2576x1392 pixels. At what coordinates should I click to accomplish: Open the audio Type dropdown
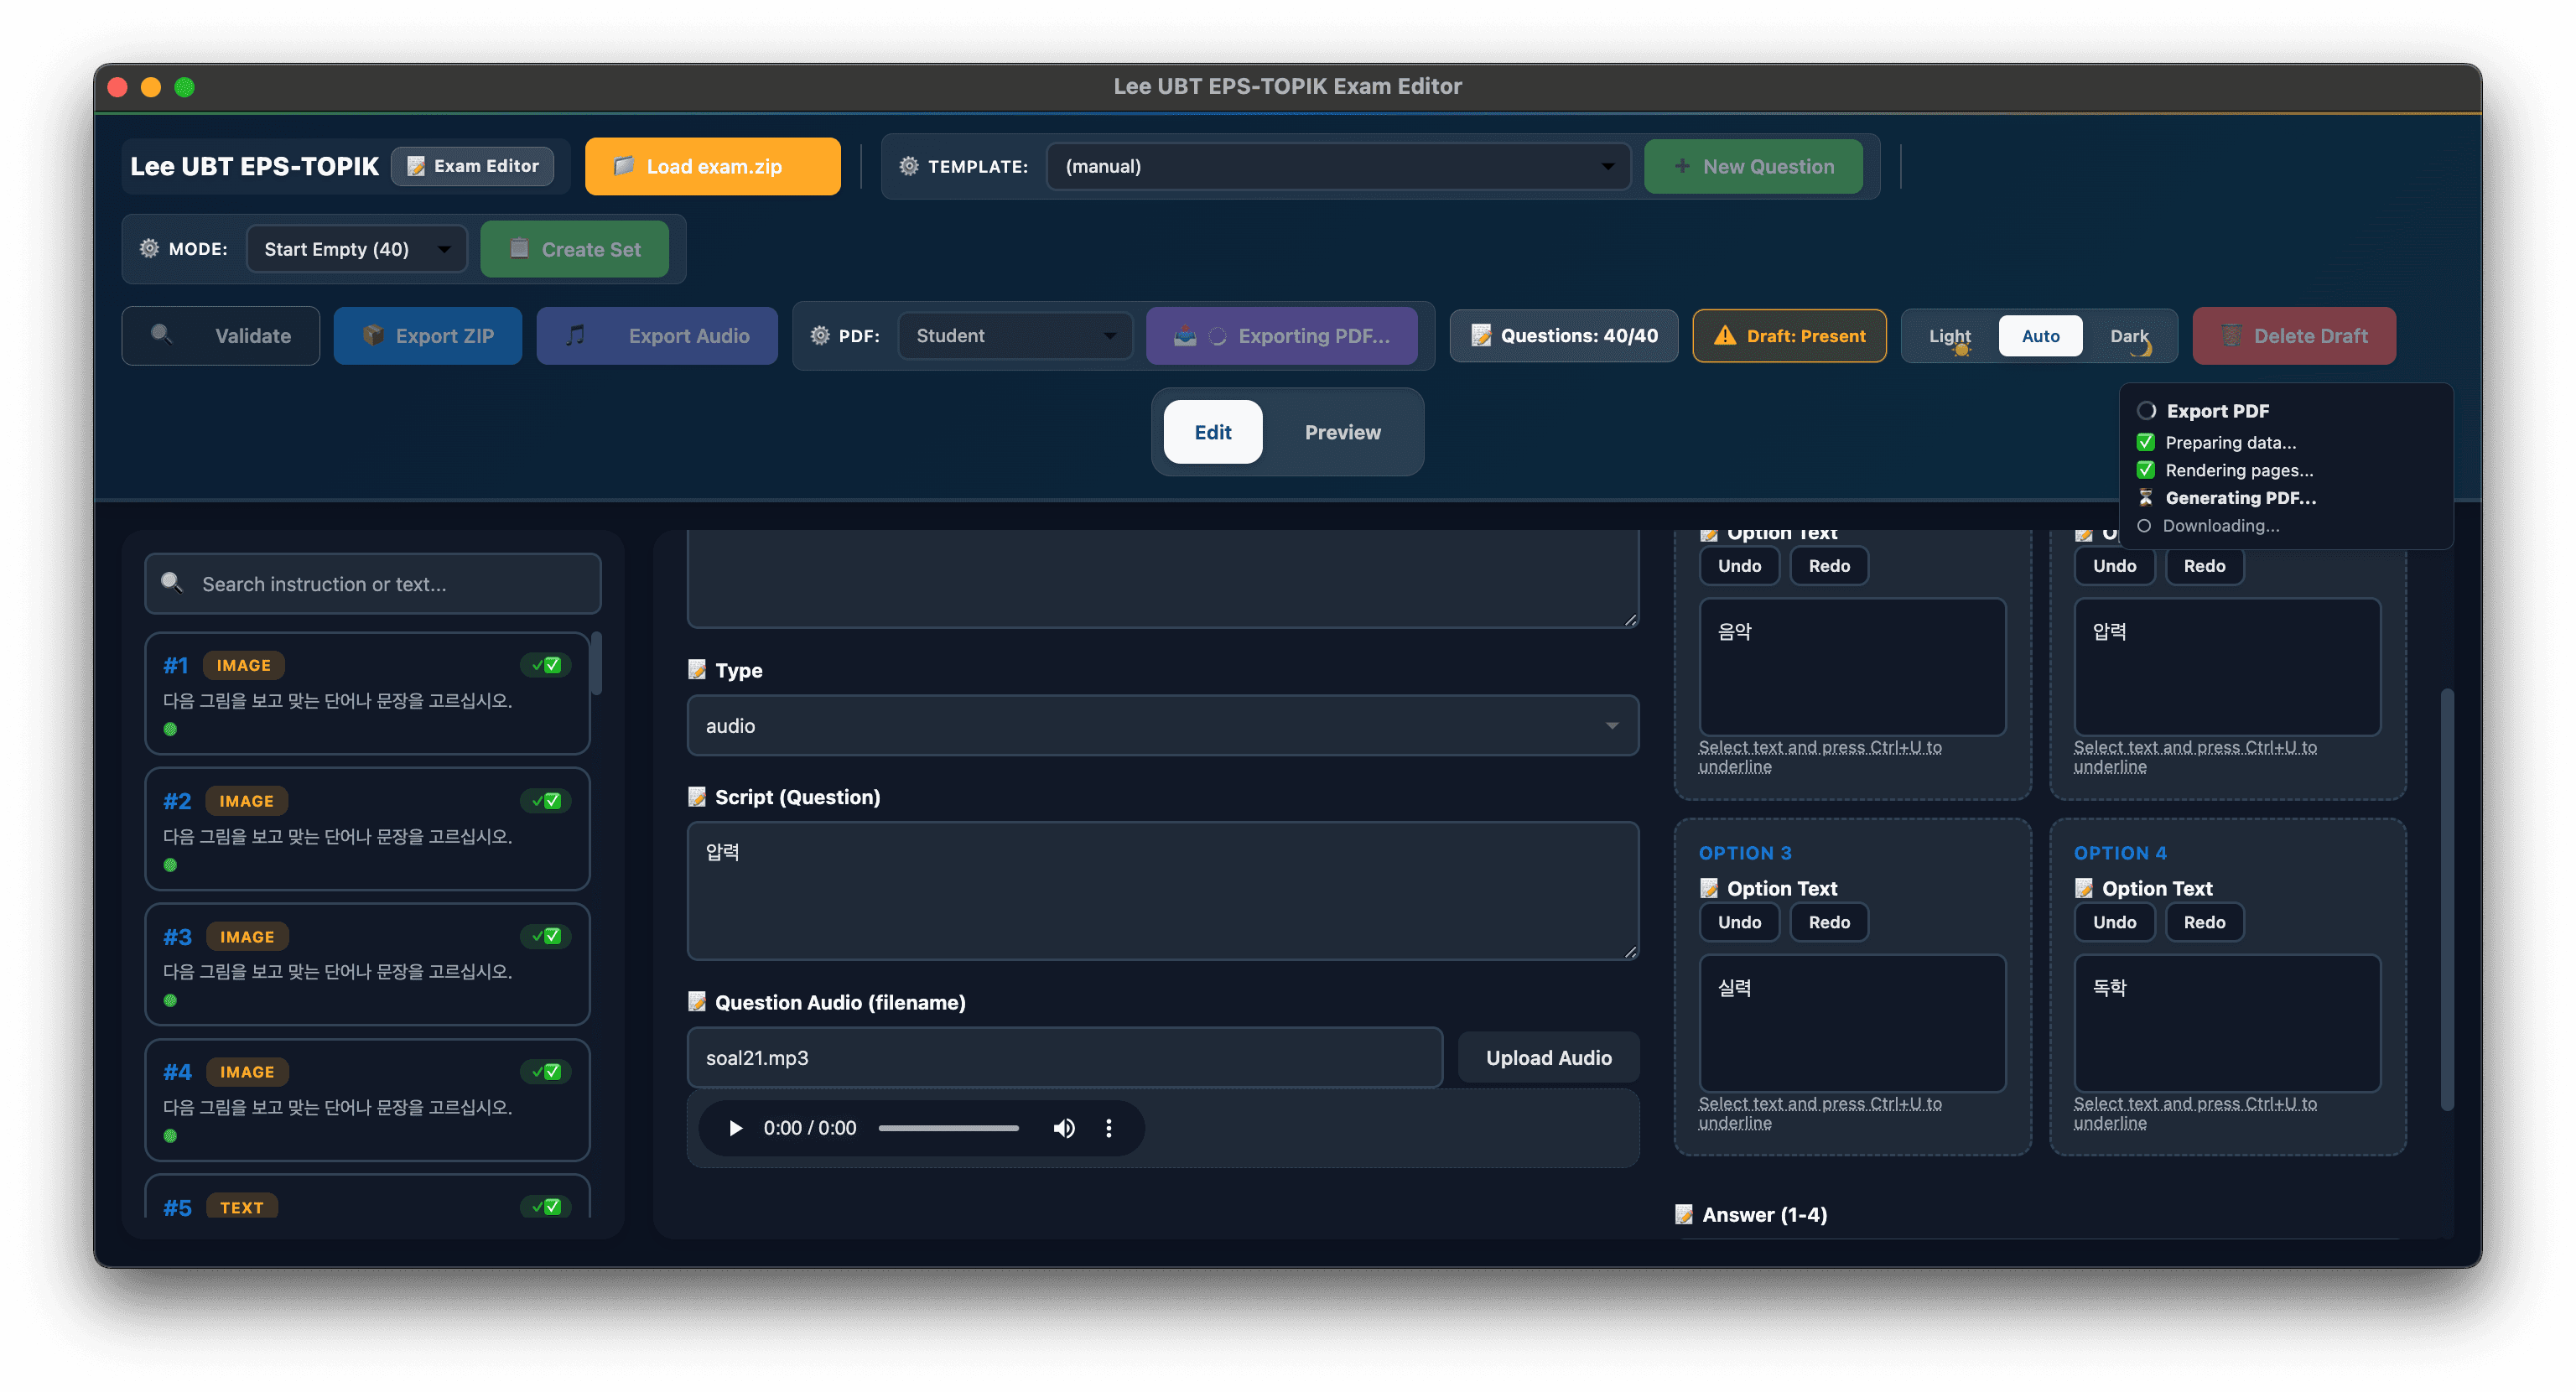click(1161, 726)
